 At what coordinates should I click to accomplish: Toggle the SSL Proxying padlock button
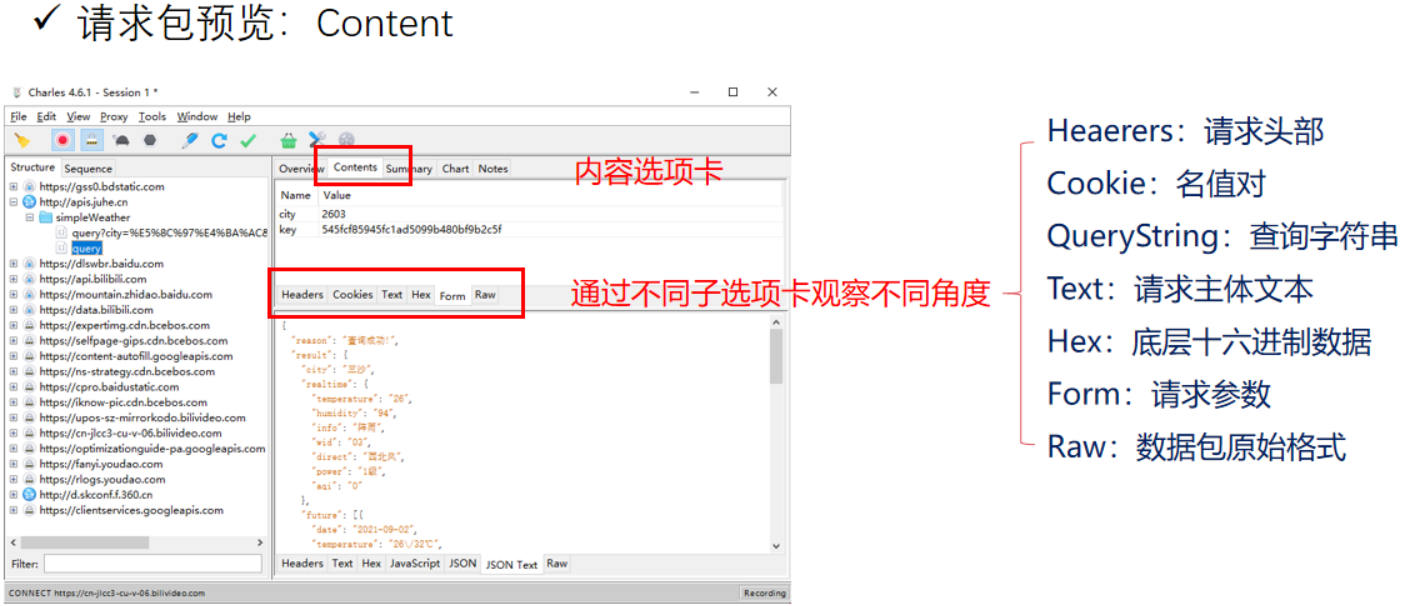tap(90, 141)
